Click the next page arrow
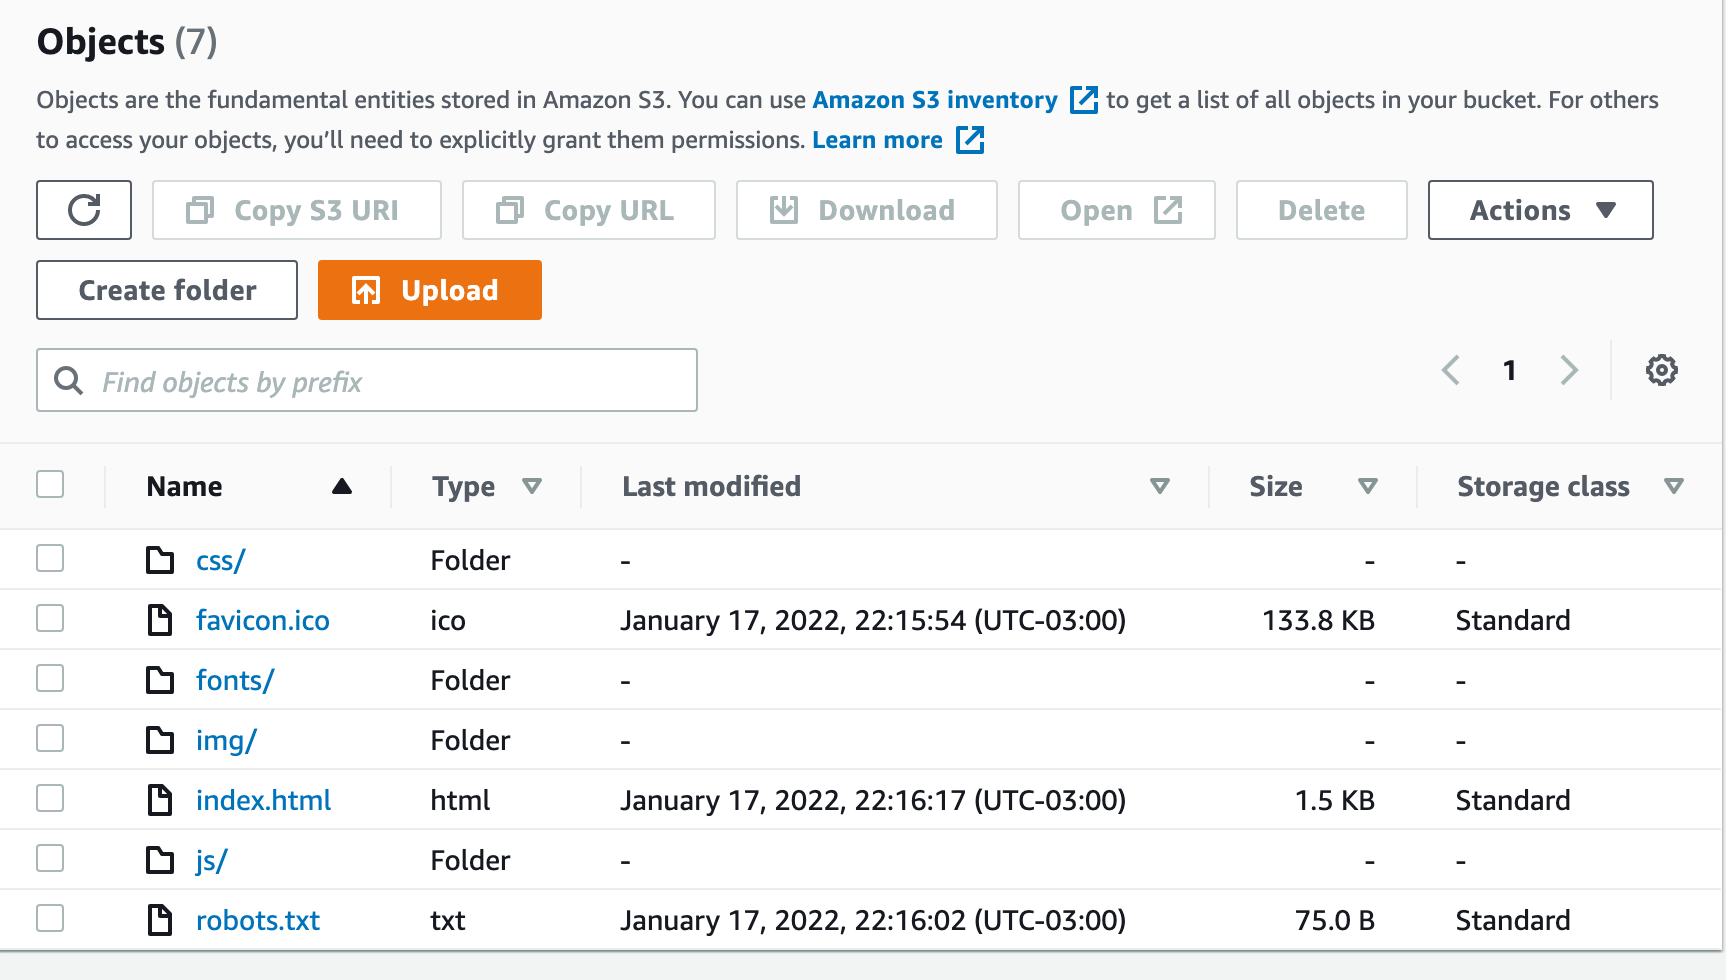This screenshot has width=1726, height=980. [x=1569, y=370]
